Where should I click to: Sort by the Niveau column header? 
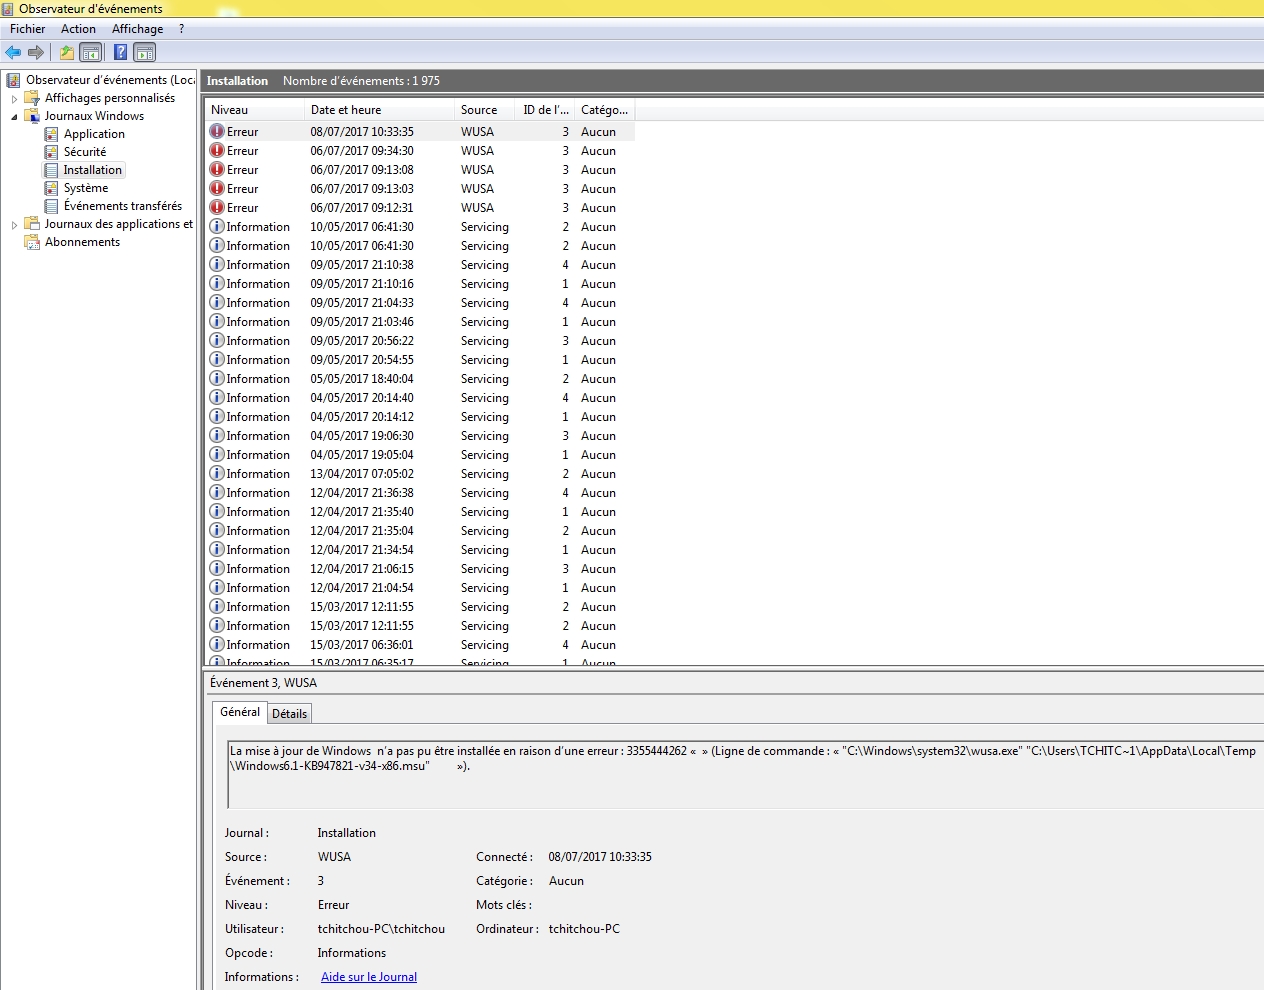(254, 110)
